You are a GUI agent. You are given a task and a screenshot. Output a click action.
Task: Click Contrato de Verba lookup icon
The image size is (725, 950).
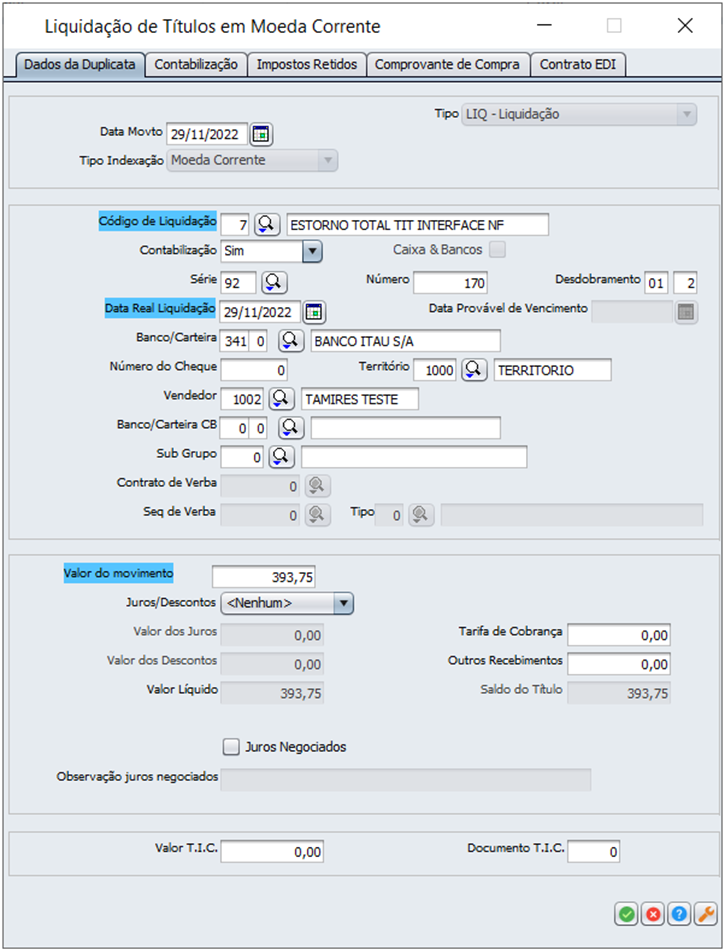click(317, 486)
